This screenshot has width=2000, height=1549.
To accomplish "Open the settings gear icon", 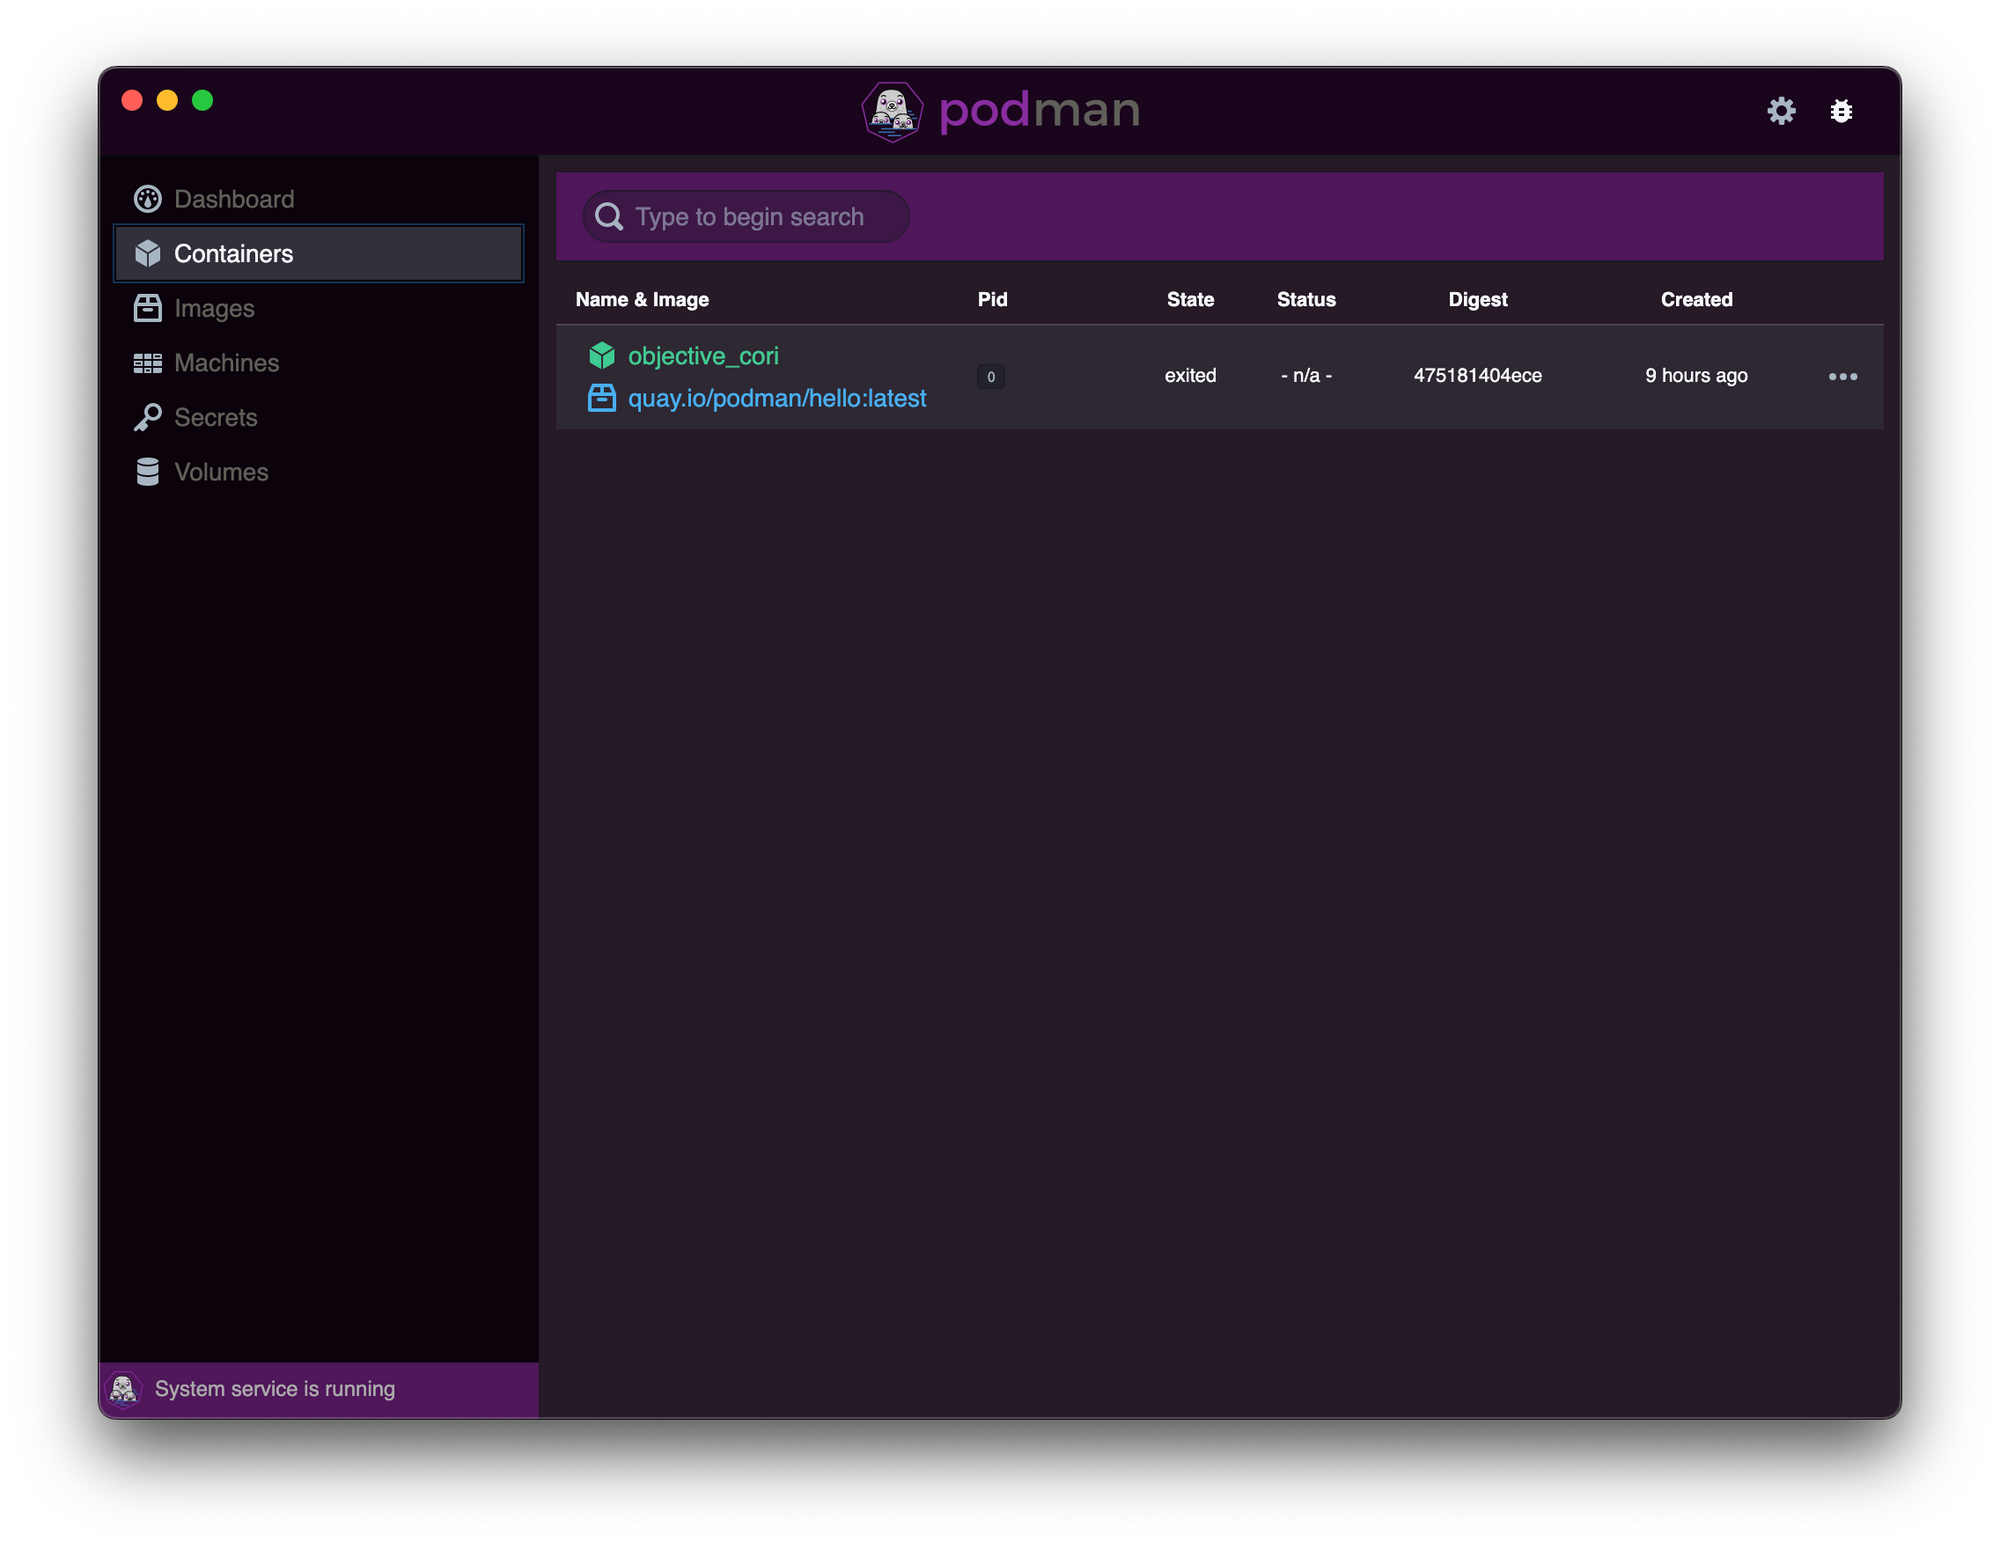I will 1781,110.
